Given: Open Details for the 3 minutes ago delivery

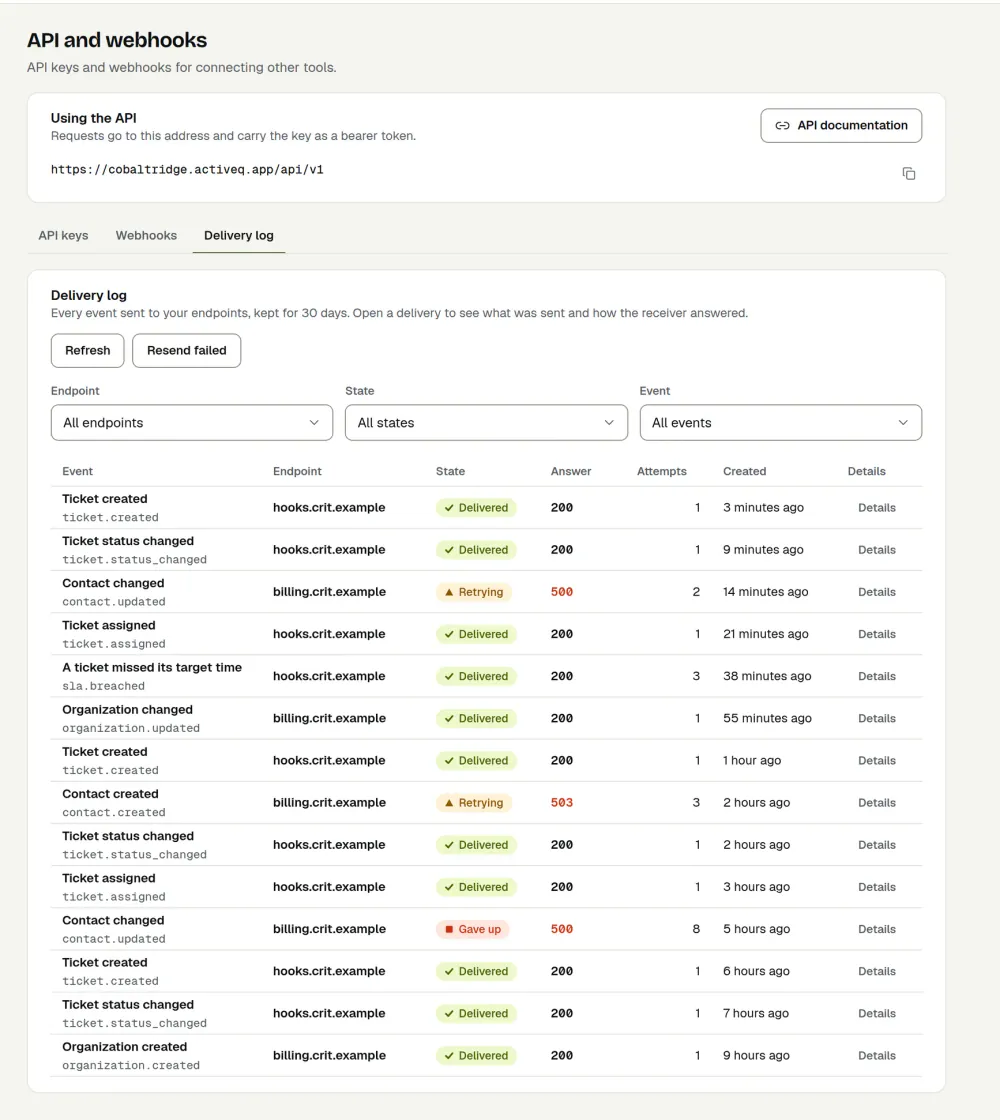Looking at the screenshot, I should tap(876, 508).
